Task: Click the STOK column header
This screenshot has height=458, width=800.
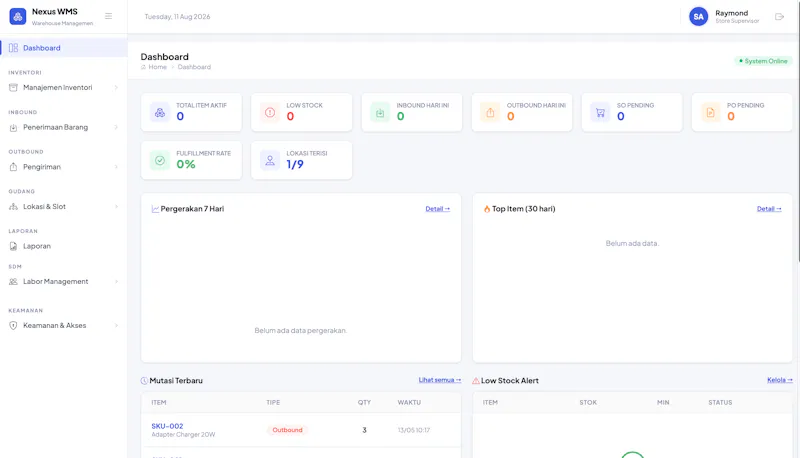Action: point(588,402)
